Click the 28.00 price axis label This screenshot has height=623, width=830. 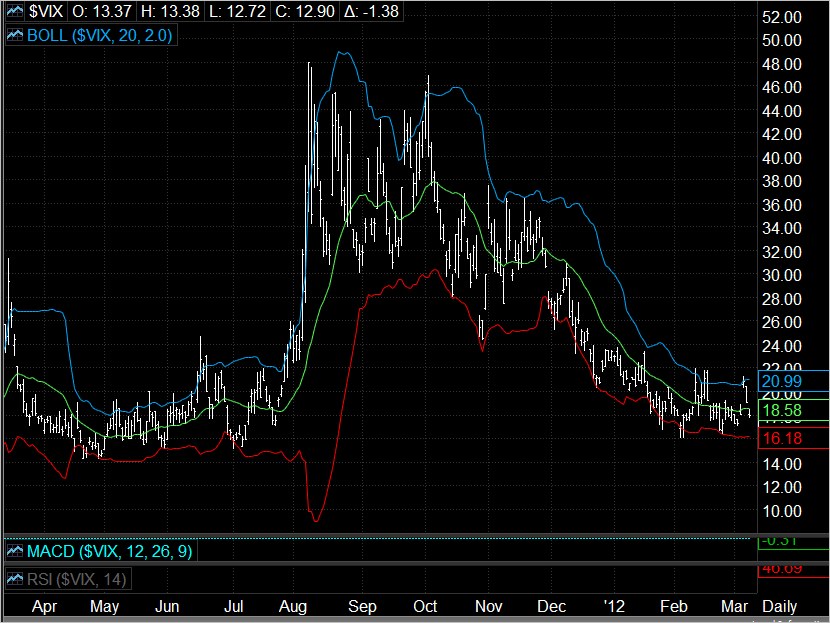tap(781, 299)
